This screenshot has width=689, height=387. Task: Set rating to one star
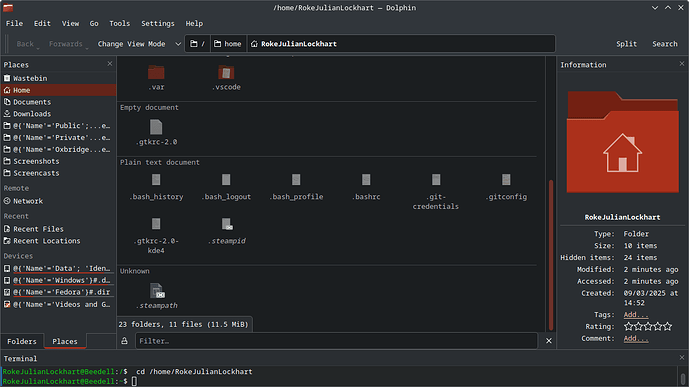tap(628, 326)
